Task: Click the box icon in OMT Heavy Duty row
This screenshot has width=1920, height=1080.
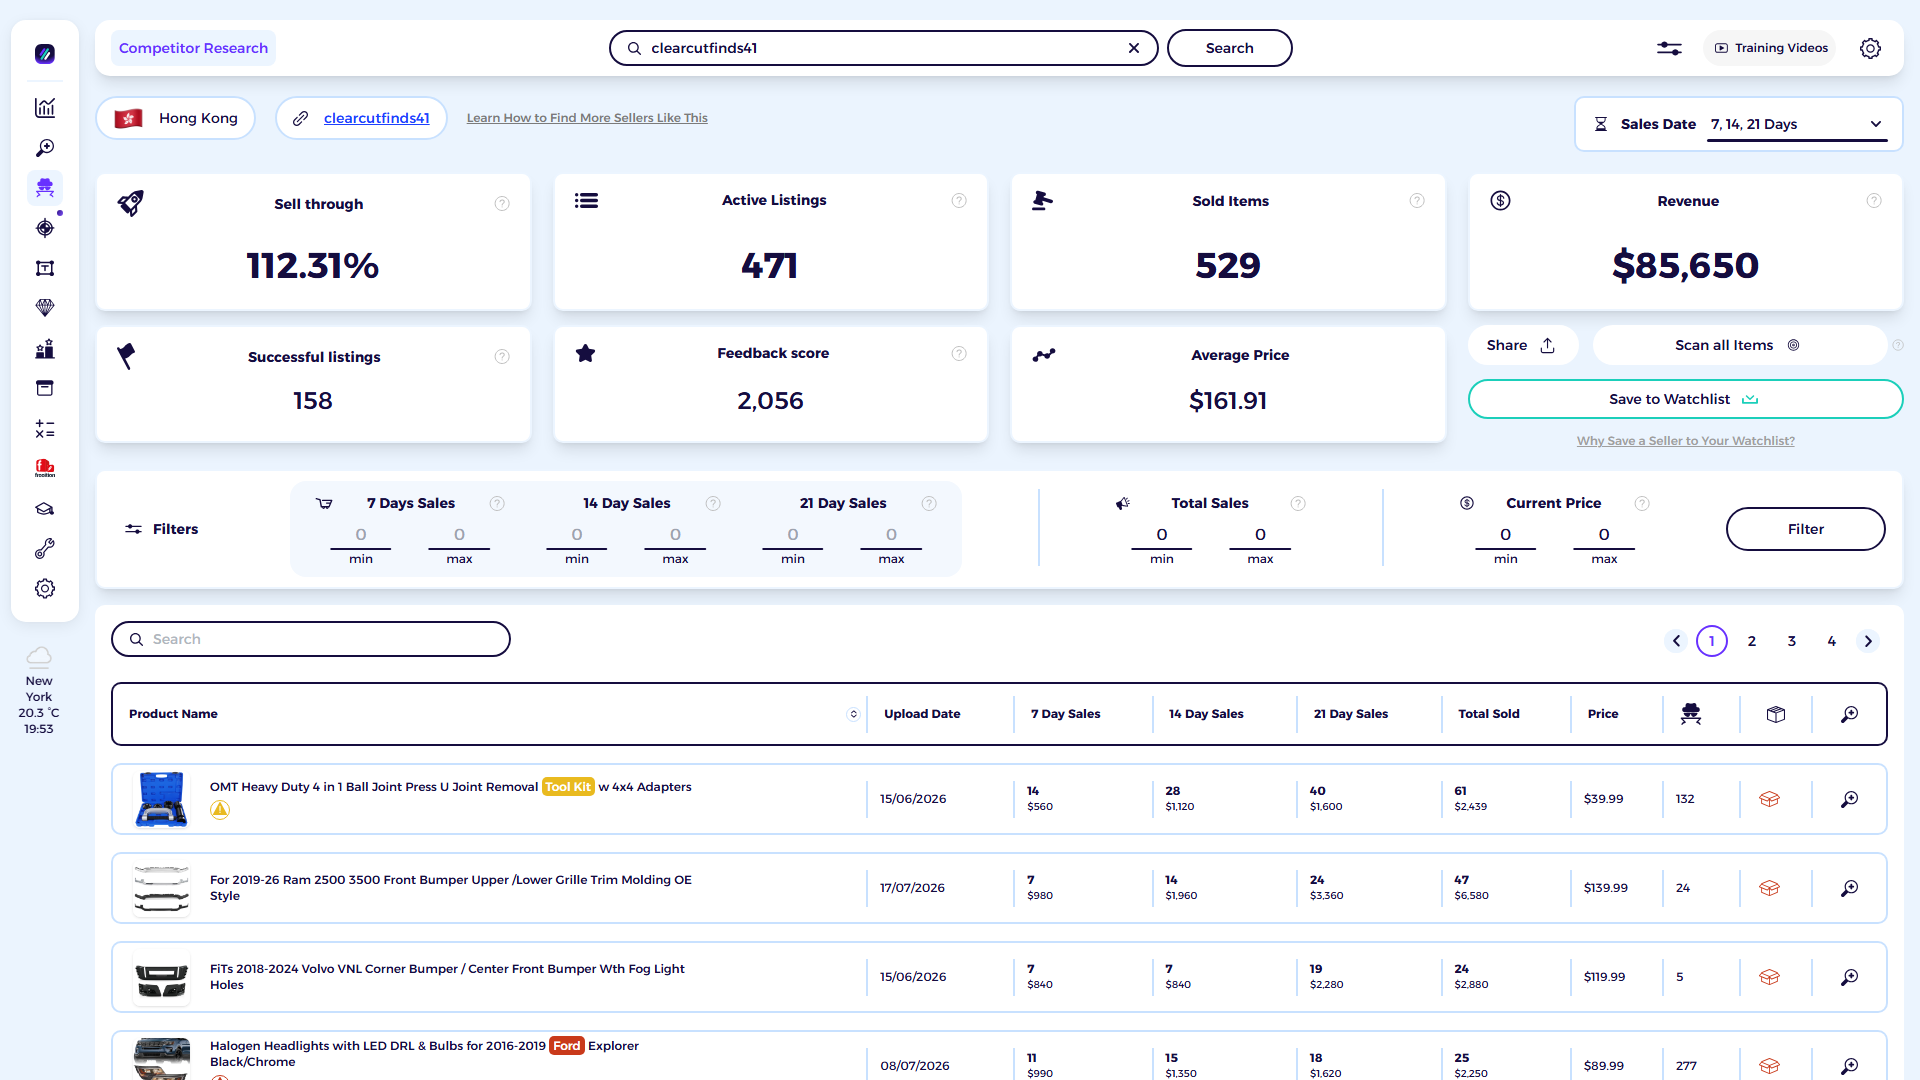Action: pos(1769,799)
